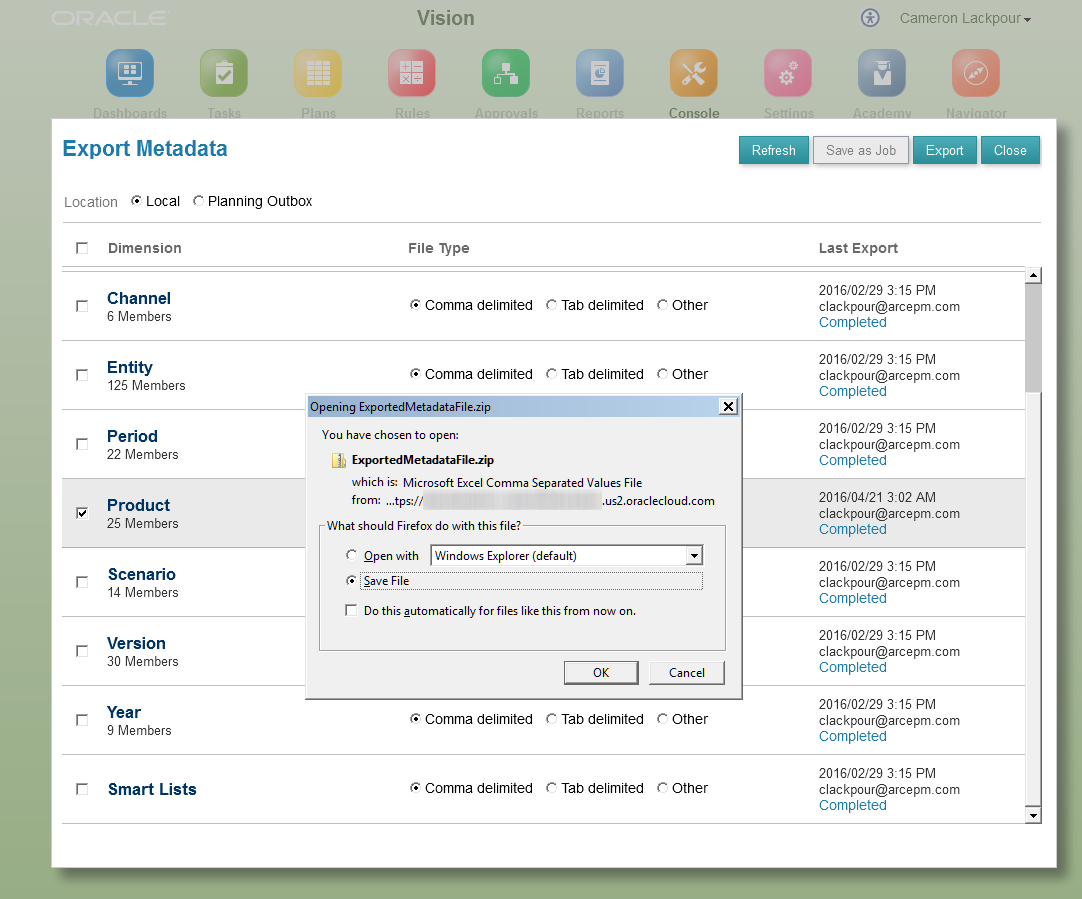Image resolution: width=1082 pixels, height=899 pixels.
Task: Check the Year dimension checkbox
Action: pos(82,720)
